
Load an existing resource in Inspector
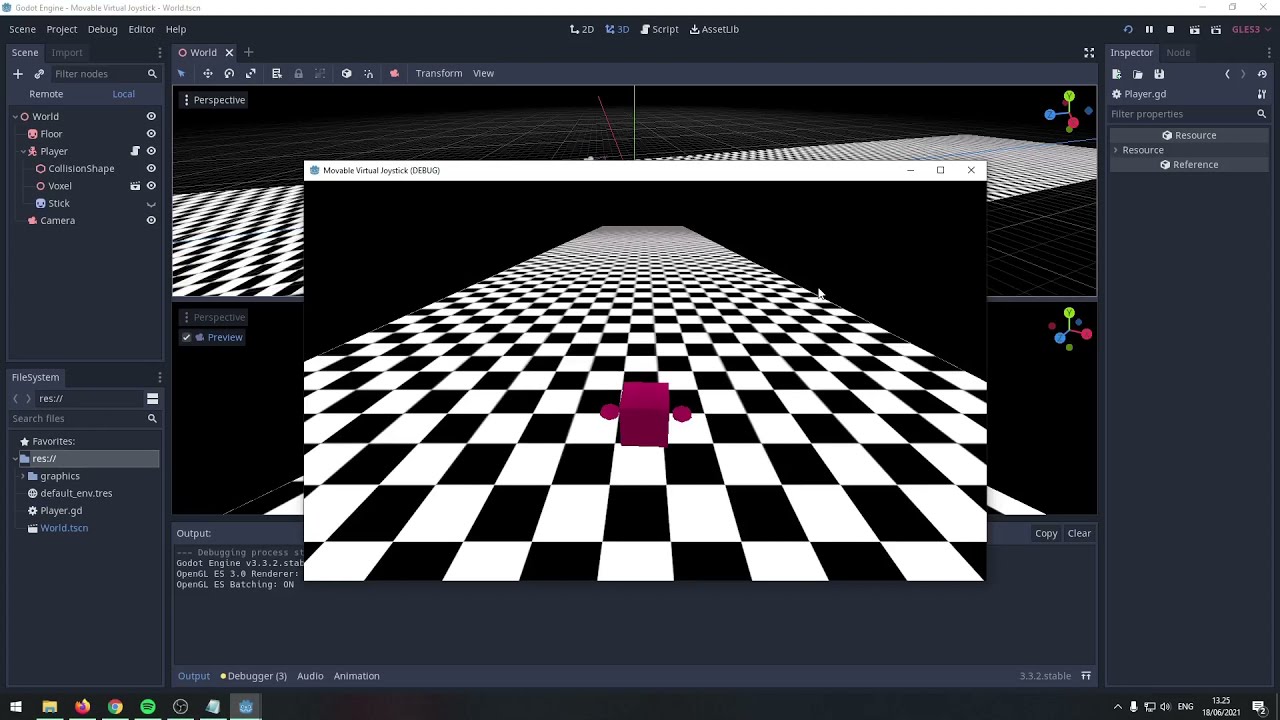[1138, 74]
